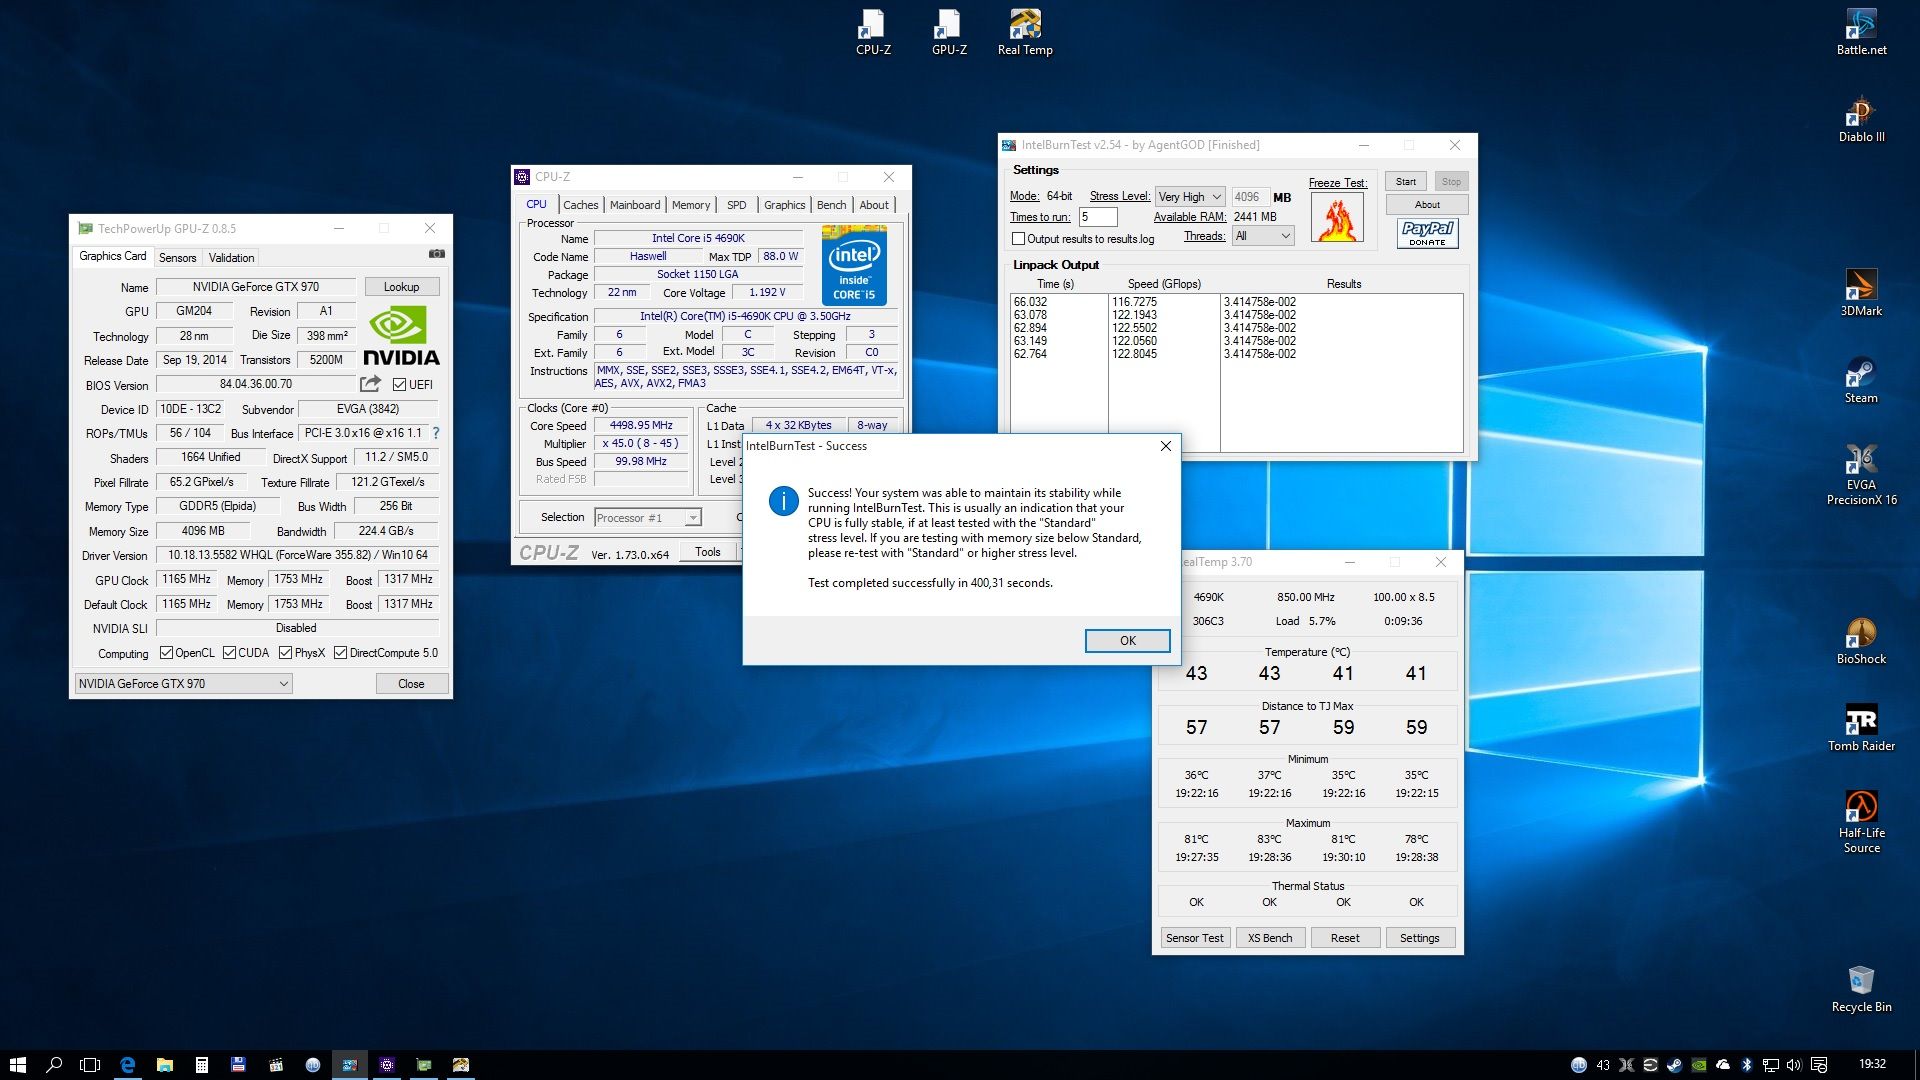The width and height of the screenshot is (1920, 1080).
Task: Click Start in IntelBurnTest
Action: (1405, 182)
